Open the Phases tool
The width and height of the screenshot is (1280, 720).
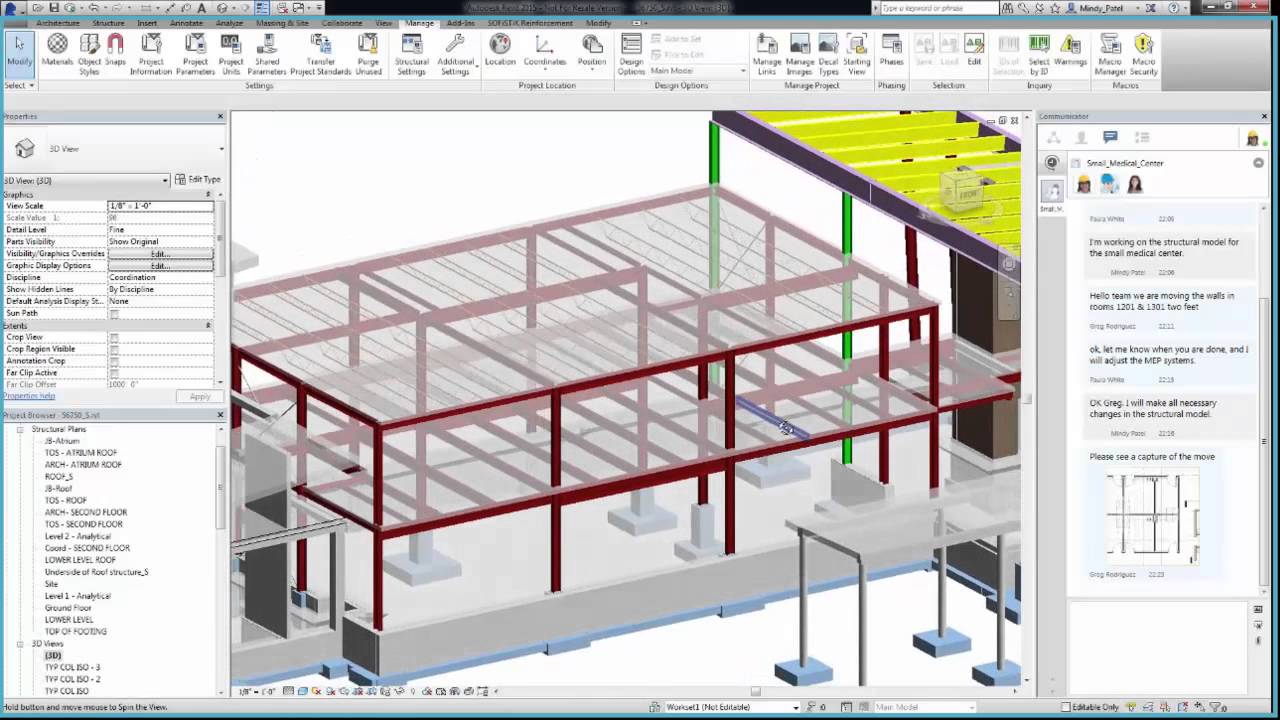(x=891, y=50)
